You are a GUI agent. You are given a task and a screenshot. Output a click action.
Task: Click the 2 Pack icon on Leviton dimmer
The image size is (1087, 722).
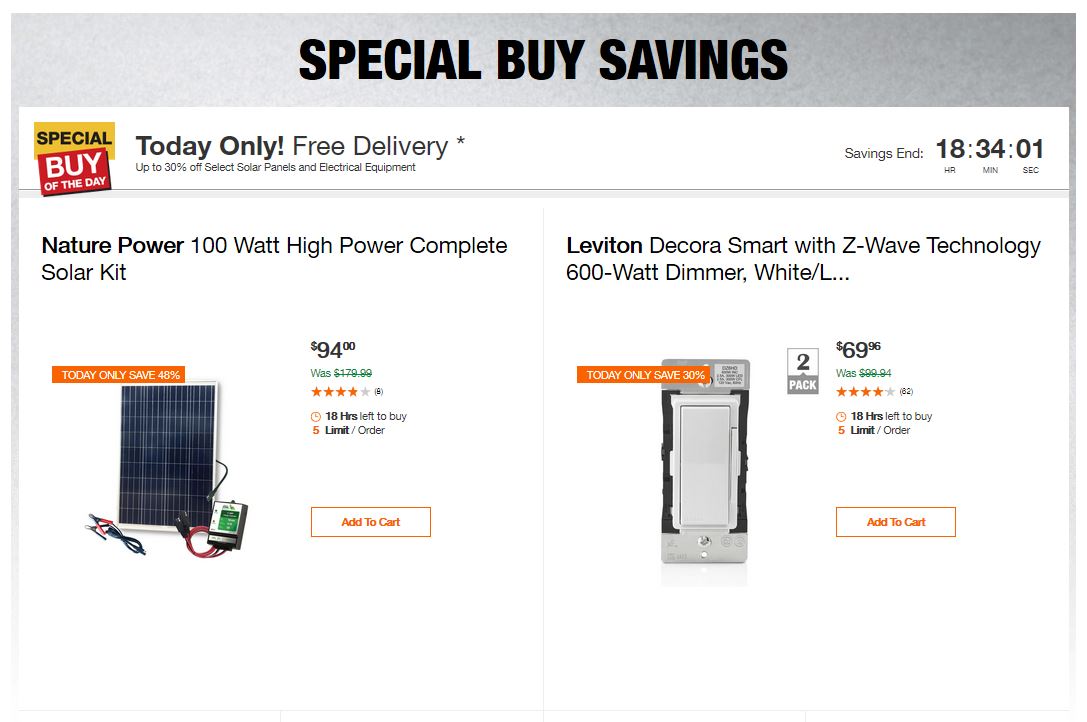click(802, 371)
